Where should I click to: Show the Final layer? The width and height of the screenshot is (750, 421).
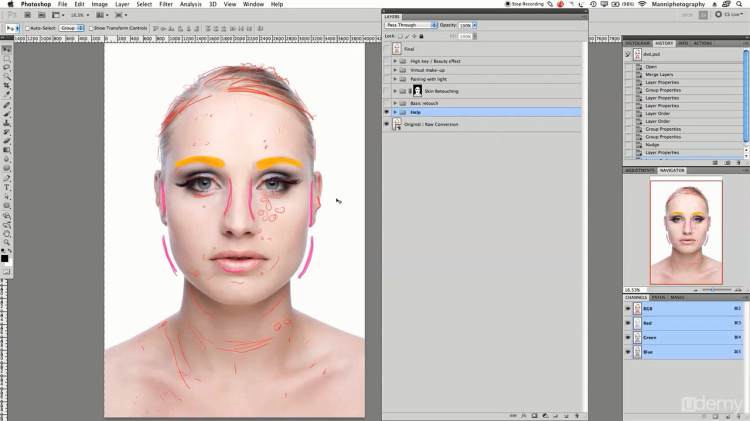tap(386, 49)
